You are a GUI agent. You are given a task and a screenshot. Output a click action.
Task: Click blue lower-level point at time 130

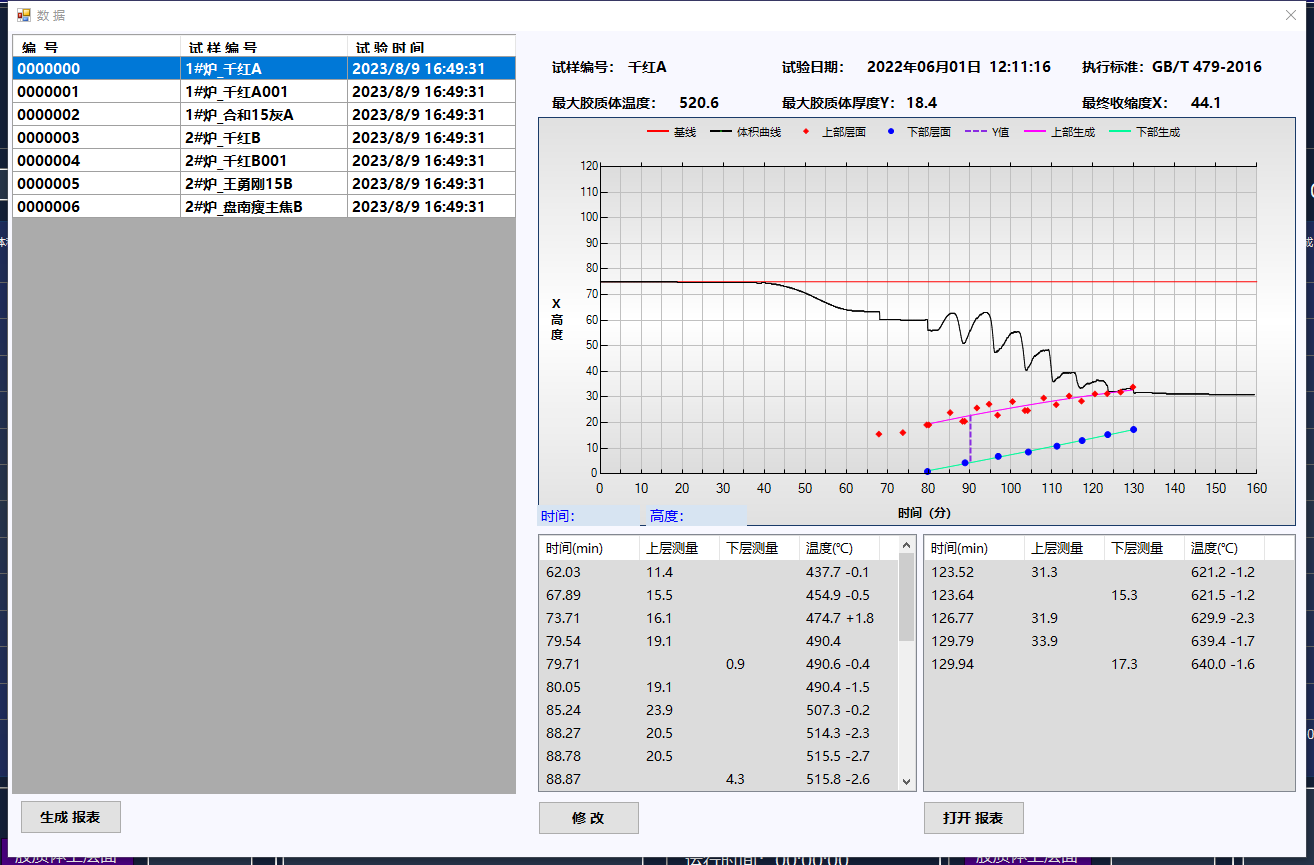click(1133, 429)
